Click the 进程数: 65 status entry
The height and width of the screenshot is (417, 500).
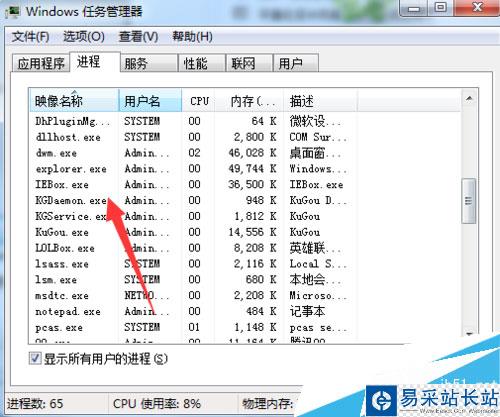pyautogui.click(x=35, y=404)
